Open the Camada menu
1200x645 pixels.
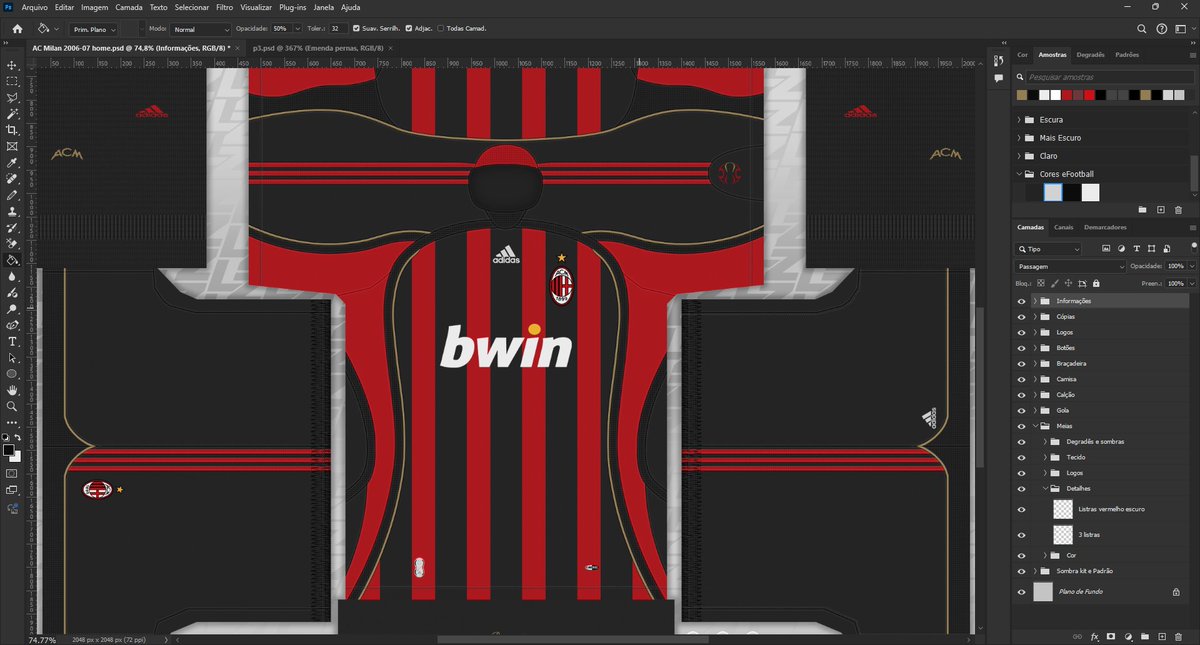point(129,7)
